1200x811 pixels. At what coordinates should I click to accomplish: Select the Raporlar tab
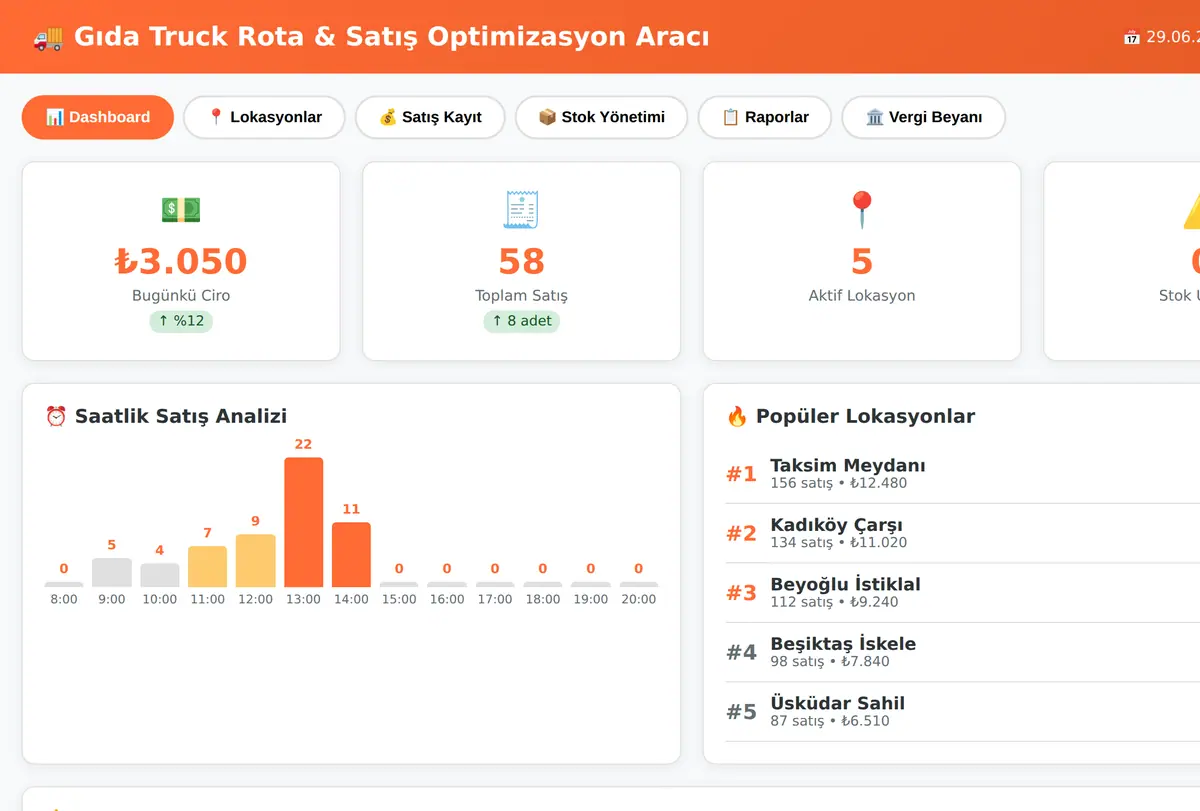tap(765, 117)
